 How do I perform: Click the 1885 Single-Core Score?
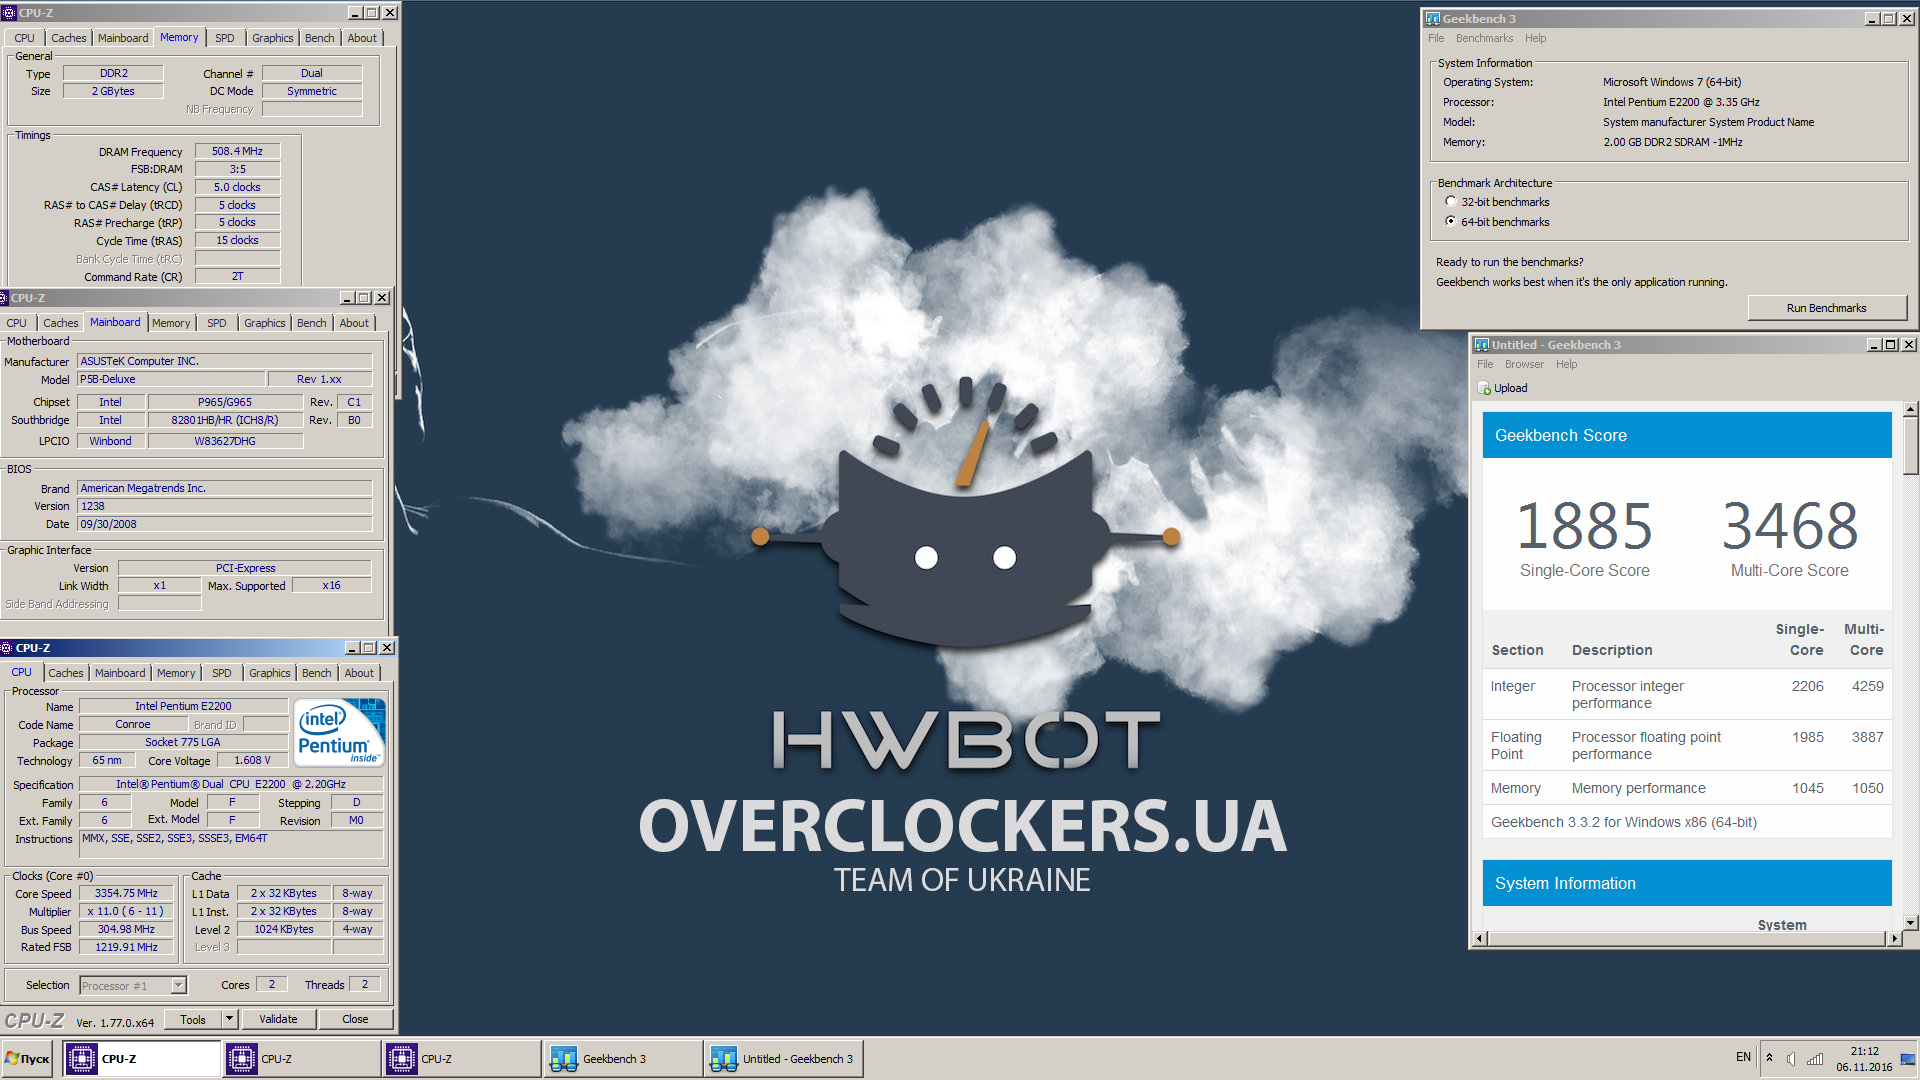click(x=1584, y=526)
